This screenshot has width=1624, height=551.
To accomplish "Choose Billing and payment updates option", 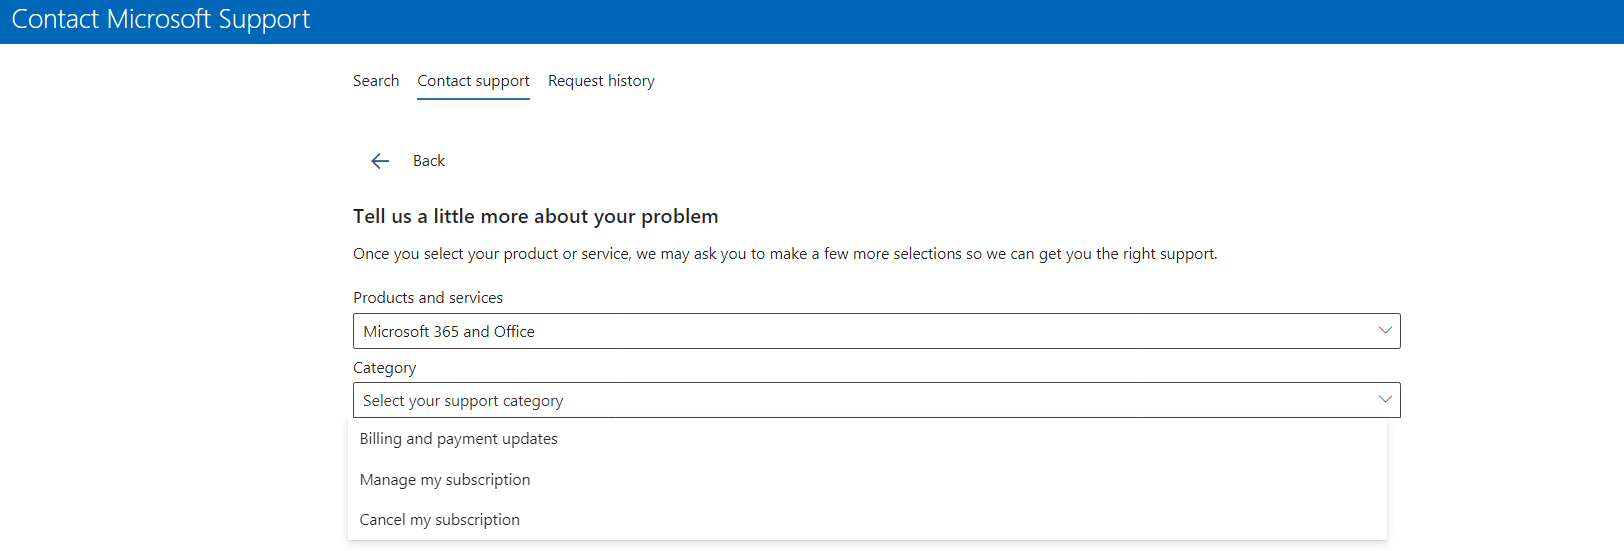I will [x=867, y=439].
